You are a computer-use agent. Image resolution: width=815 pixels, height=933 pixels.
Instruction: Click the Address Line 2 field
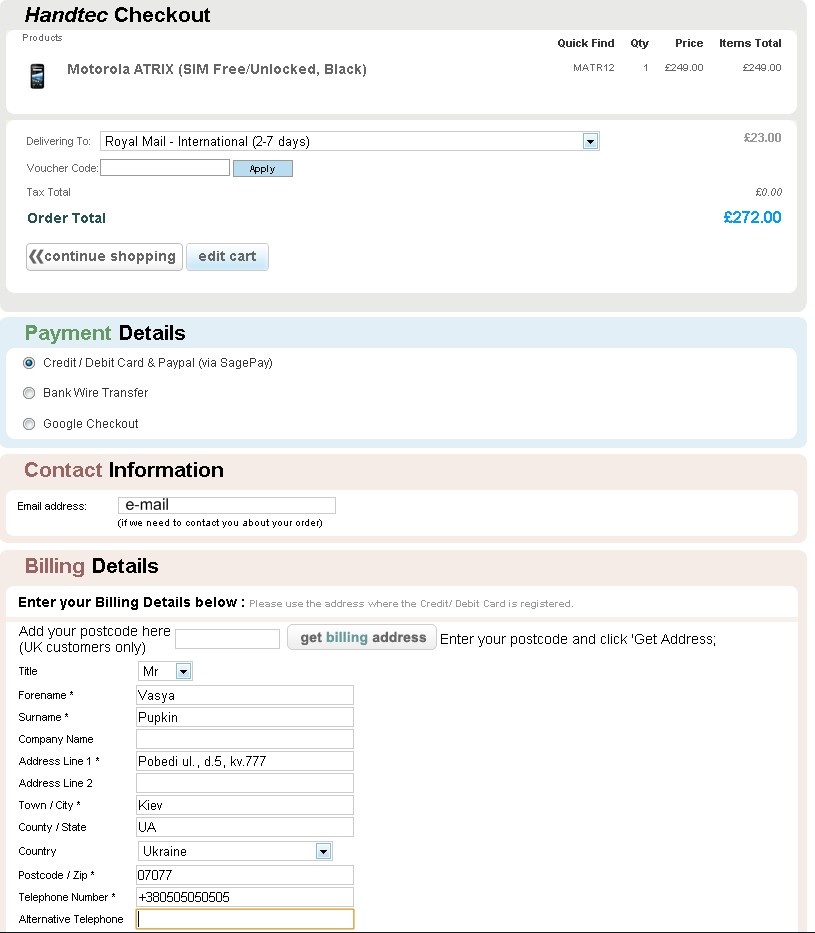(x=244, y=783)
